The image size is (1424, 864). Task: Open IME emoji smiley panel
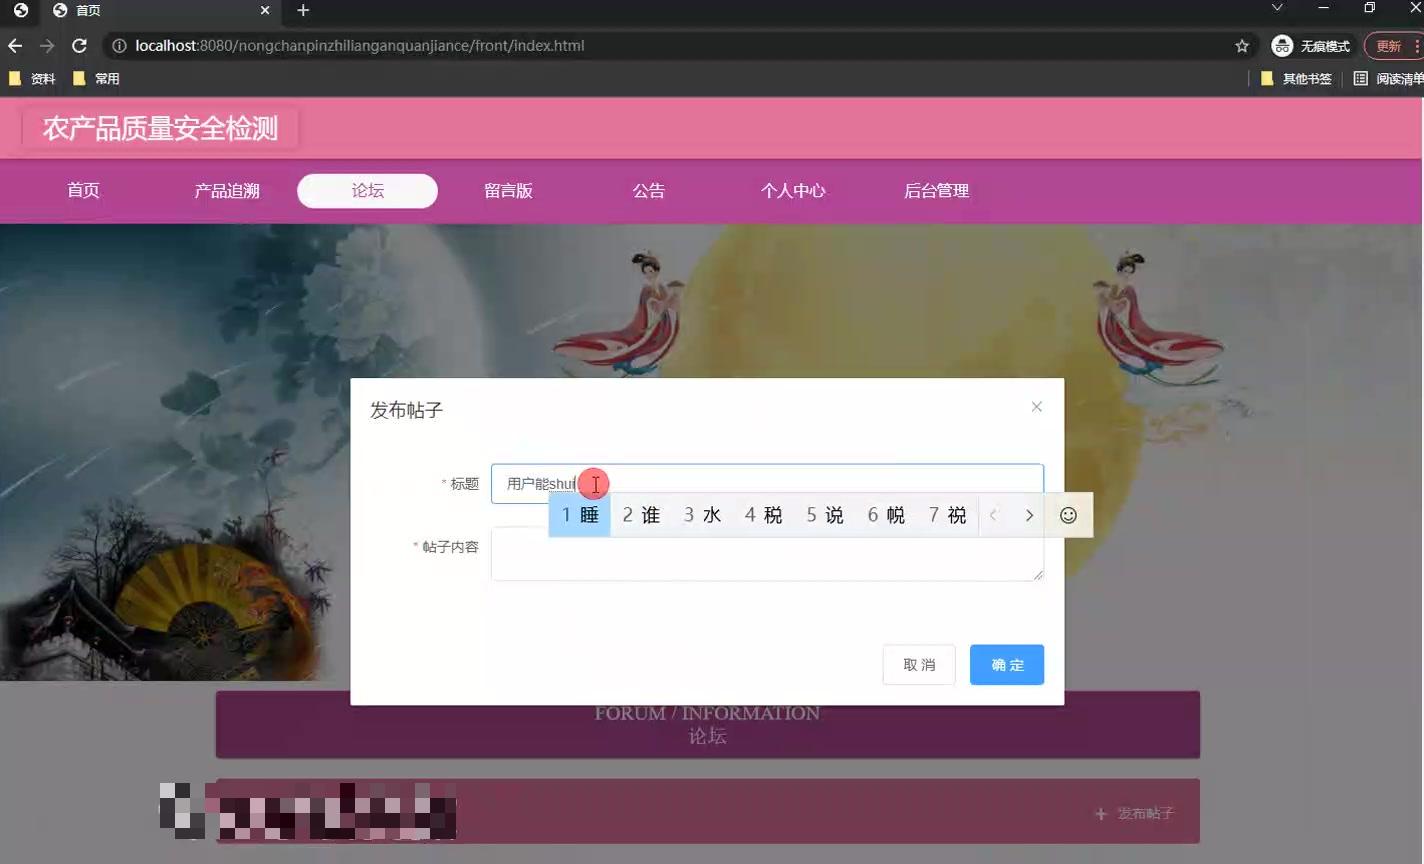coord(1068,515)
